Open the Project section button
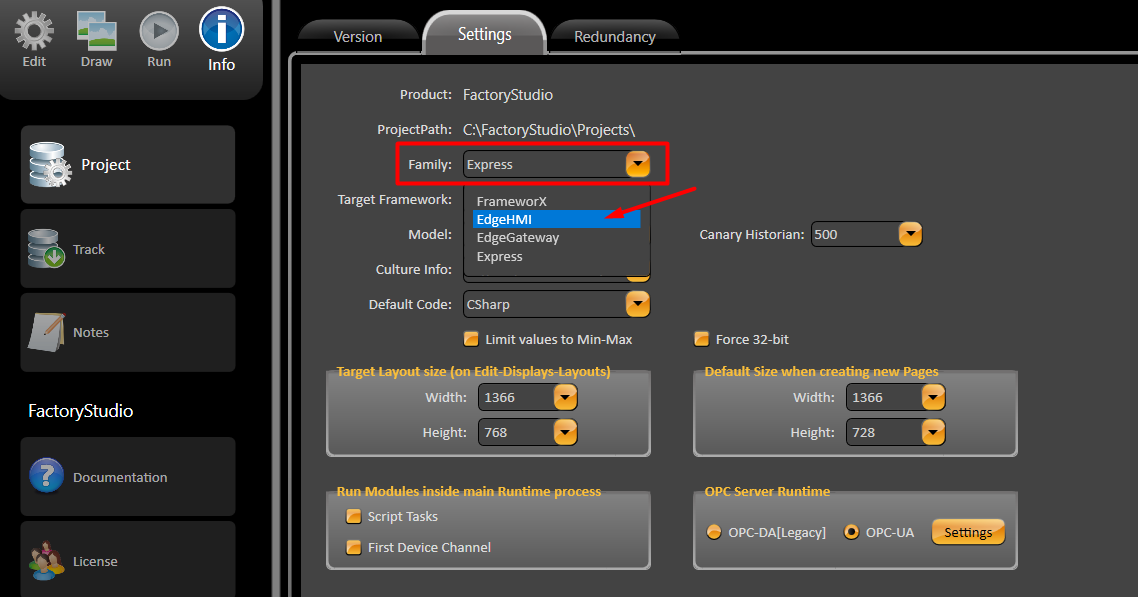Image resolution: width=1138 pixels, height=597 pixels. tap(128, 165)
